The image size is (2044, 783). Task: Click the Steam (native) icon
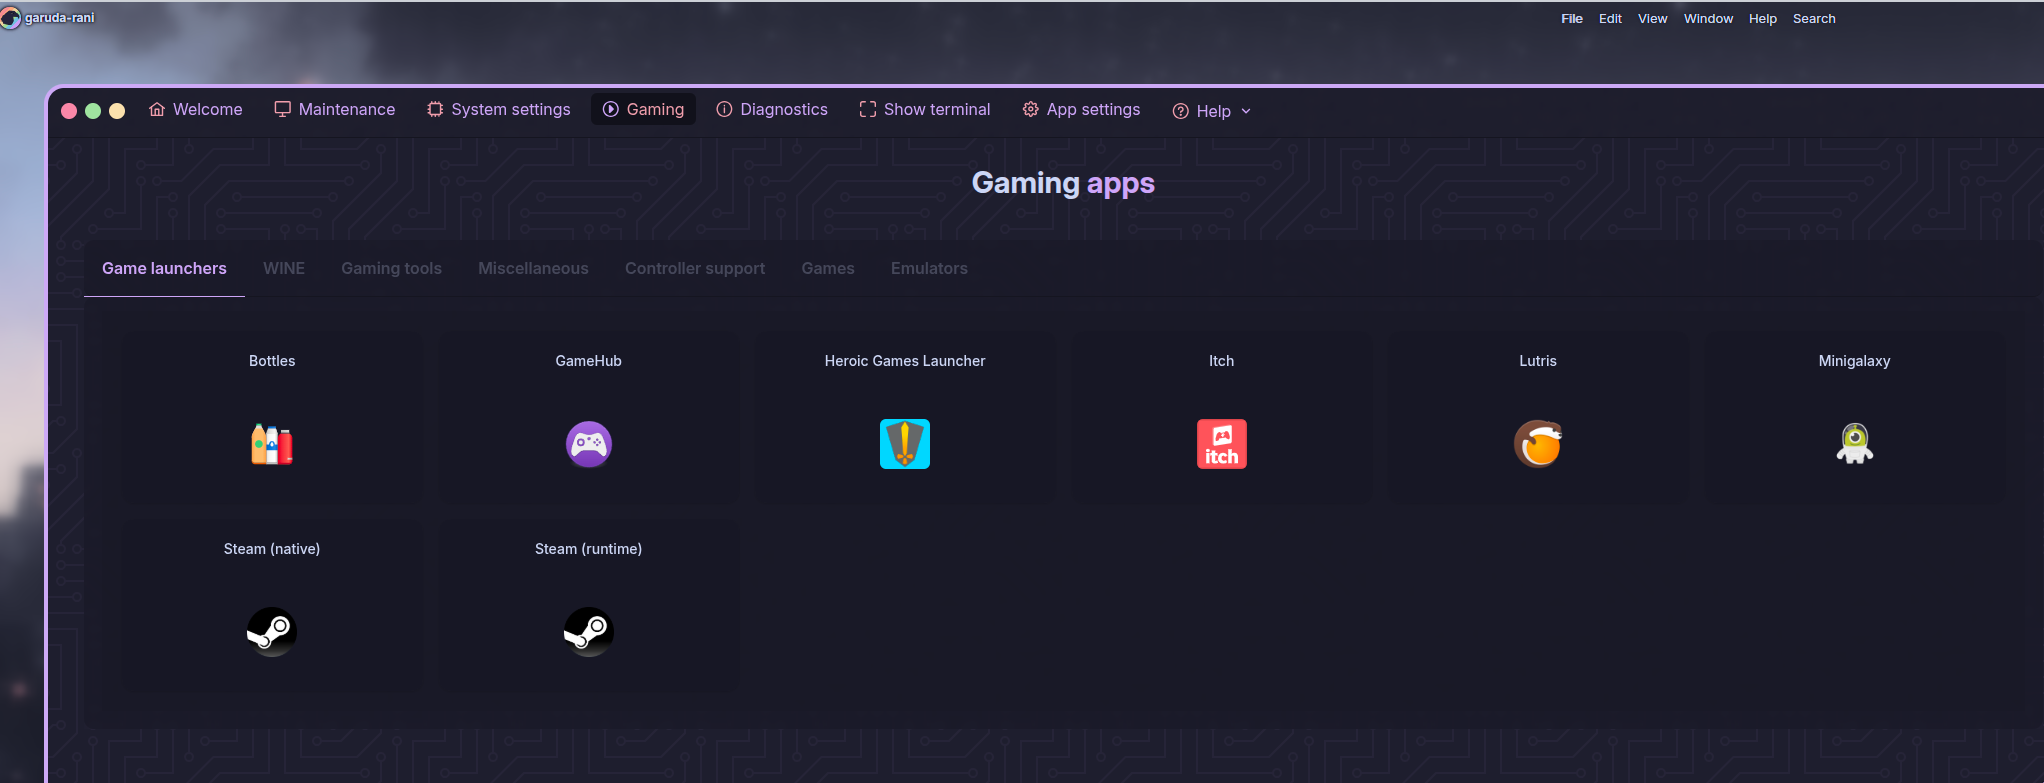pyautogui.click(x=272, y=632)
